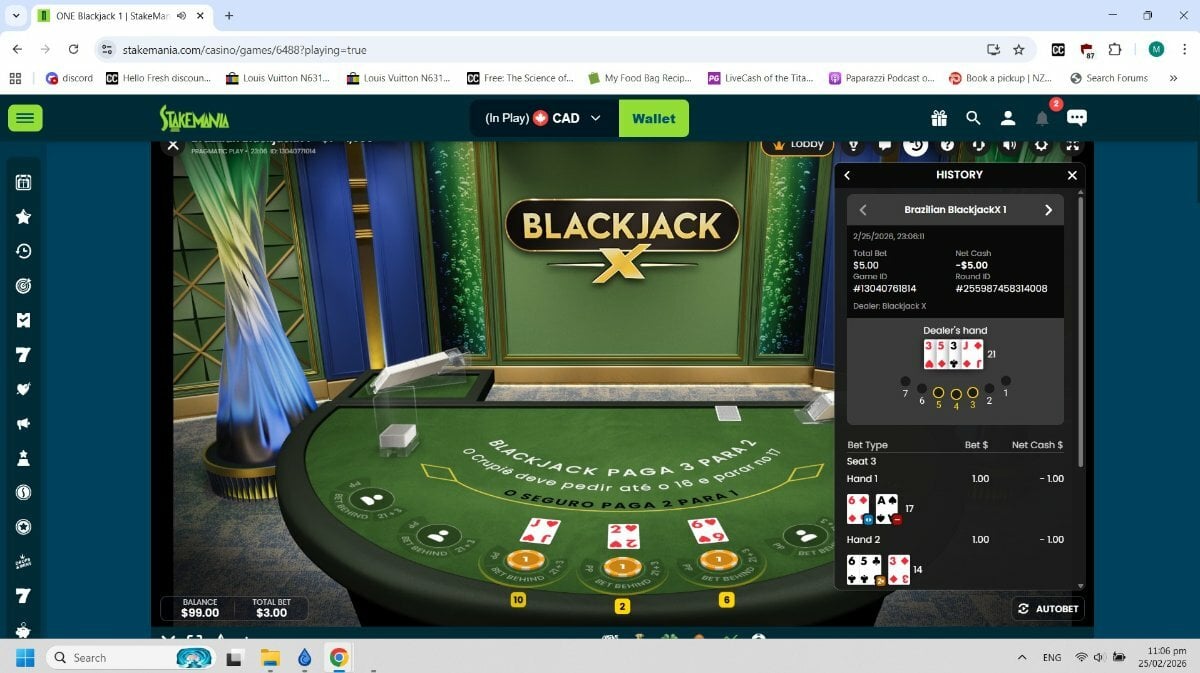
Task: Mute the game sound speaker icon
Action: pyautogui.click(x=1010, y=145)
